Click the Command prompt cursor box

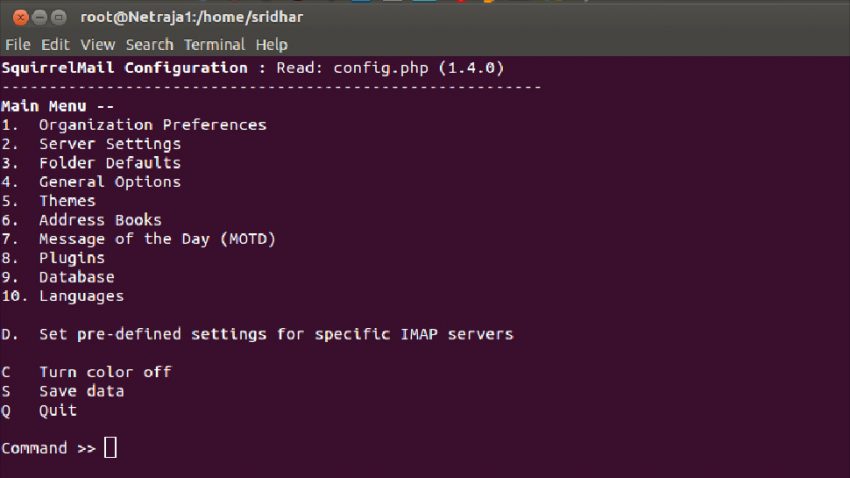tap(110, 448)
